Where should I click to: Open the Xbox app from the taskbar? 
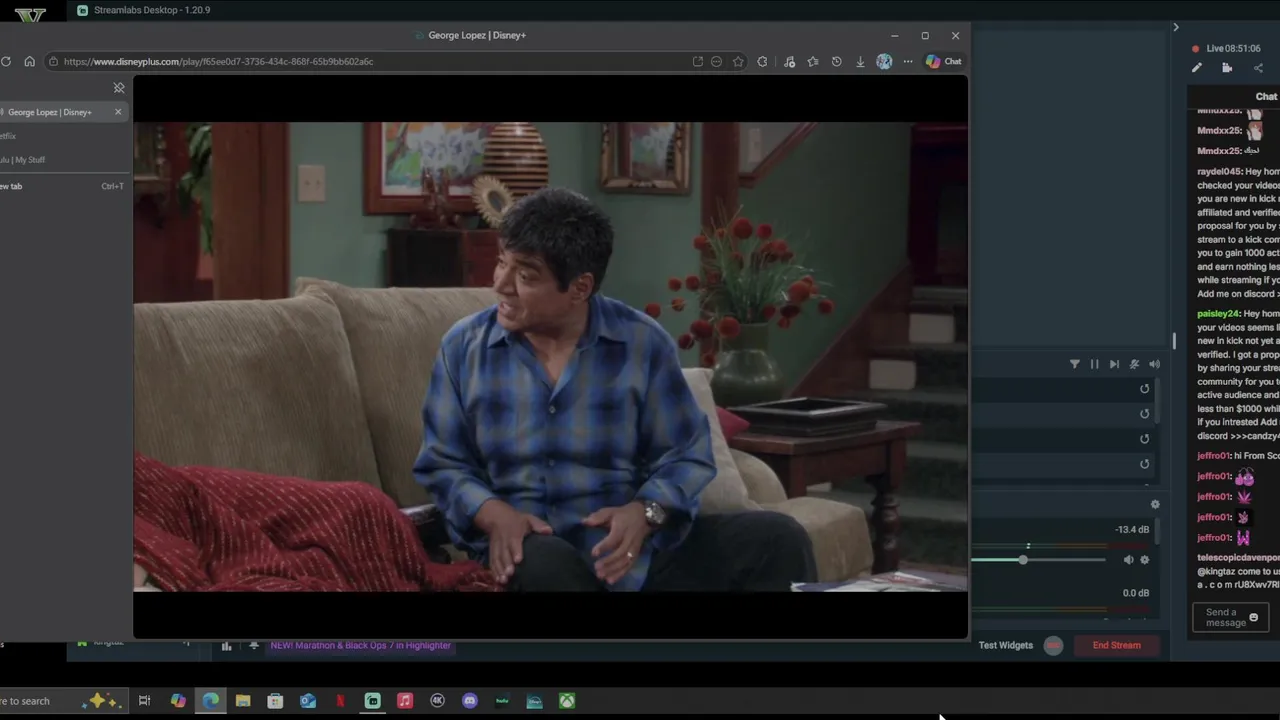coord(567,701)
